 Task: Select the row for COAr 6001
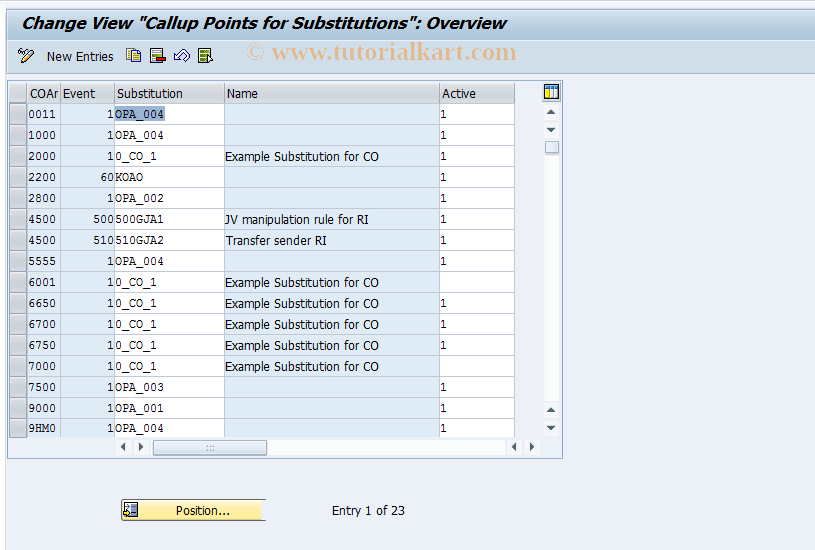click(18, 282)
